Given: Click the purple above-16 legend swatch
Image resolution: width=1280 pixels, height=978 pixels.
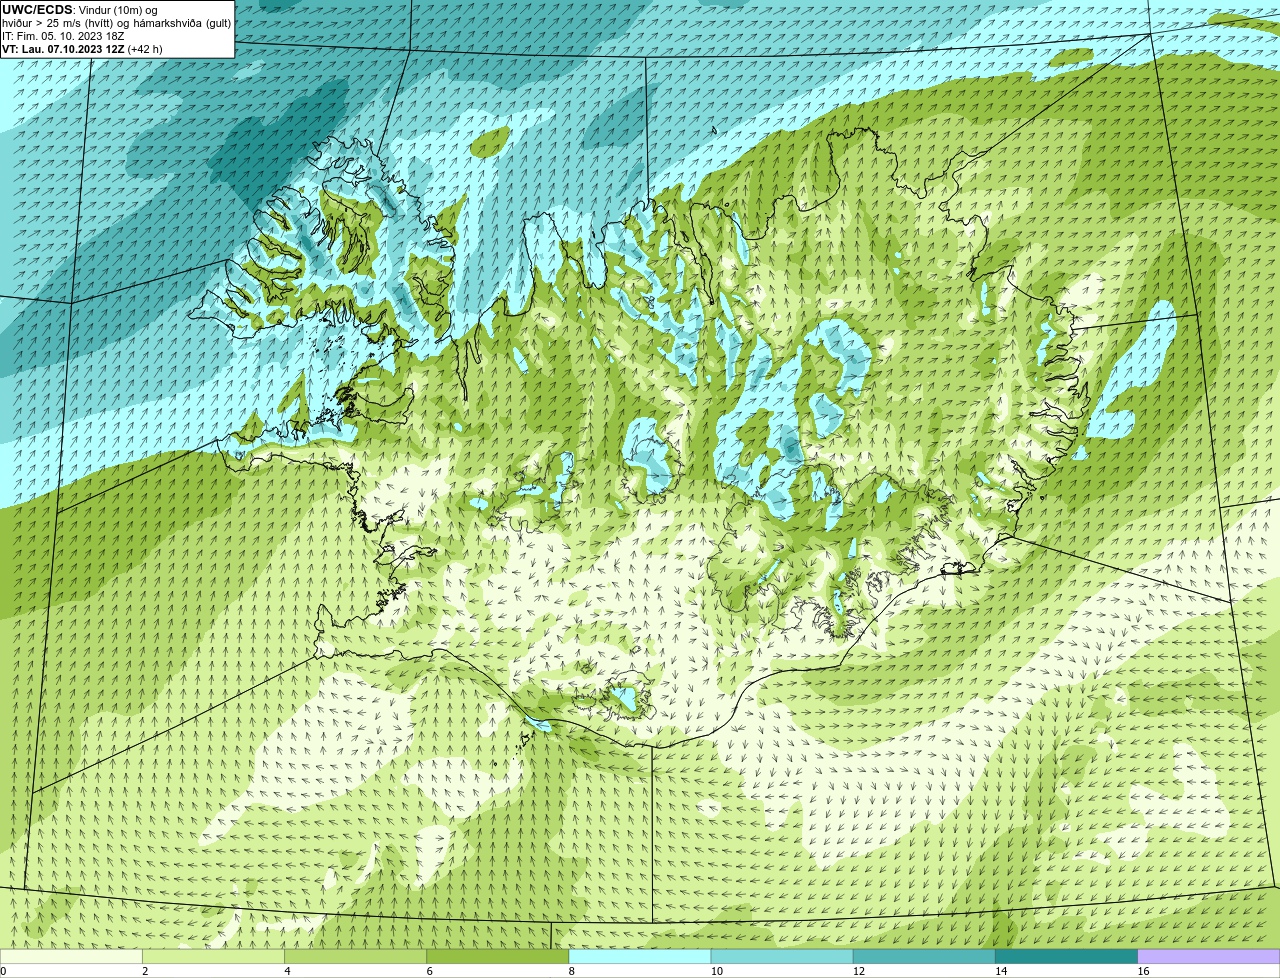Looking at the screenshot, I should [x=1209, y=956].
